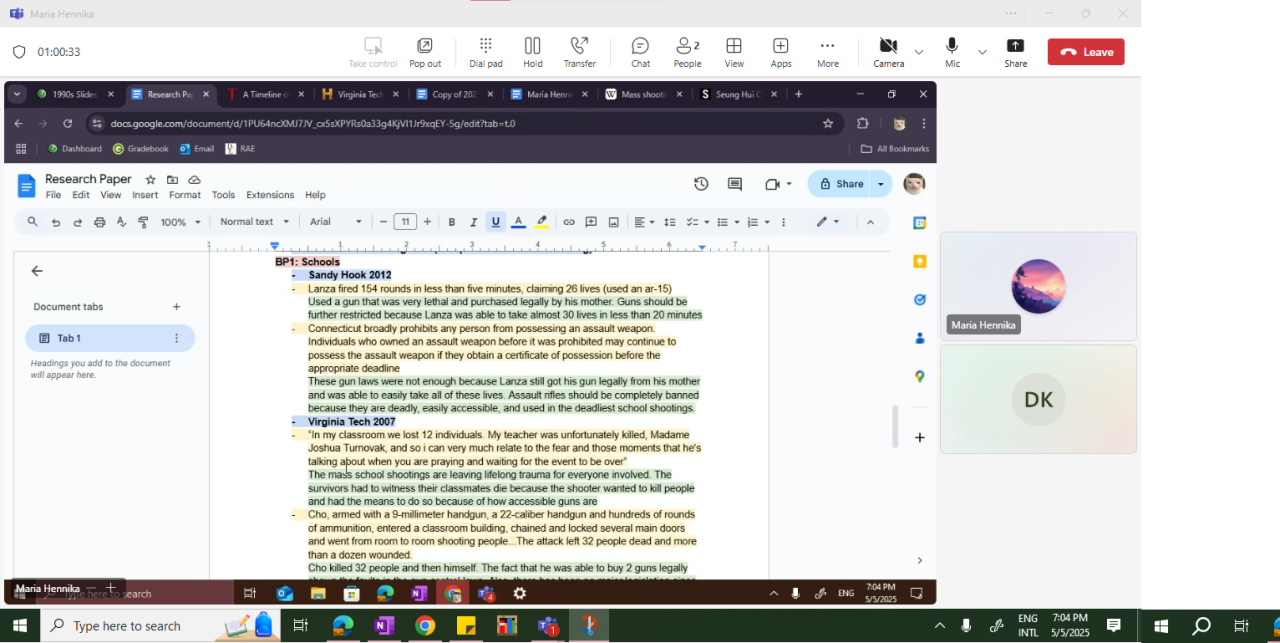Put the call on Hold
Viewport: 1280px width, 643px height.
[x=532, y=51]
